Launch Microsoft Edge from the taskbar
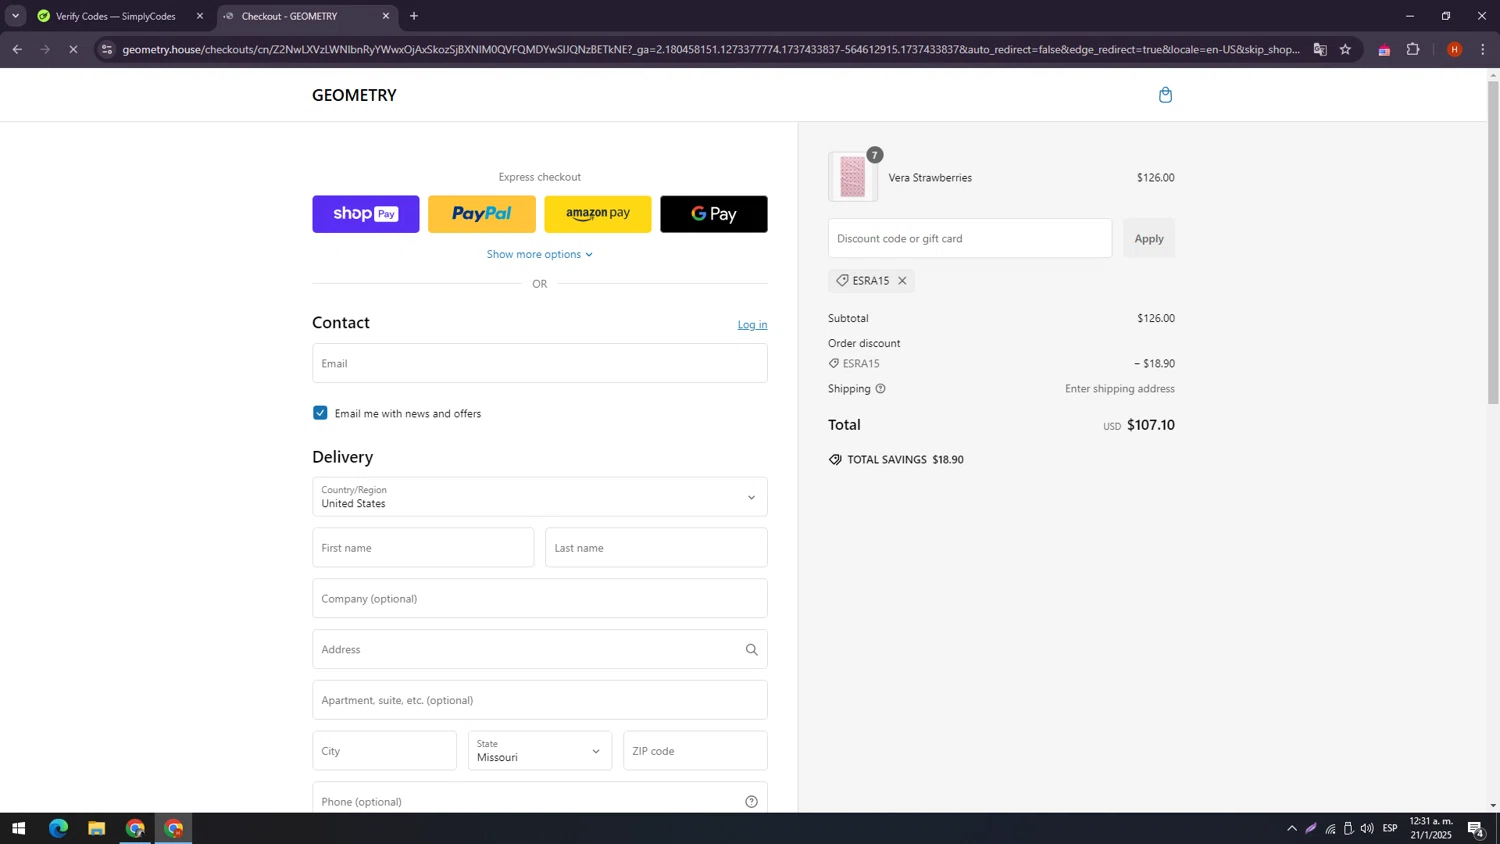This screenshot has height=844, width=1500. click(x=58, y=828)
